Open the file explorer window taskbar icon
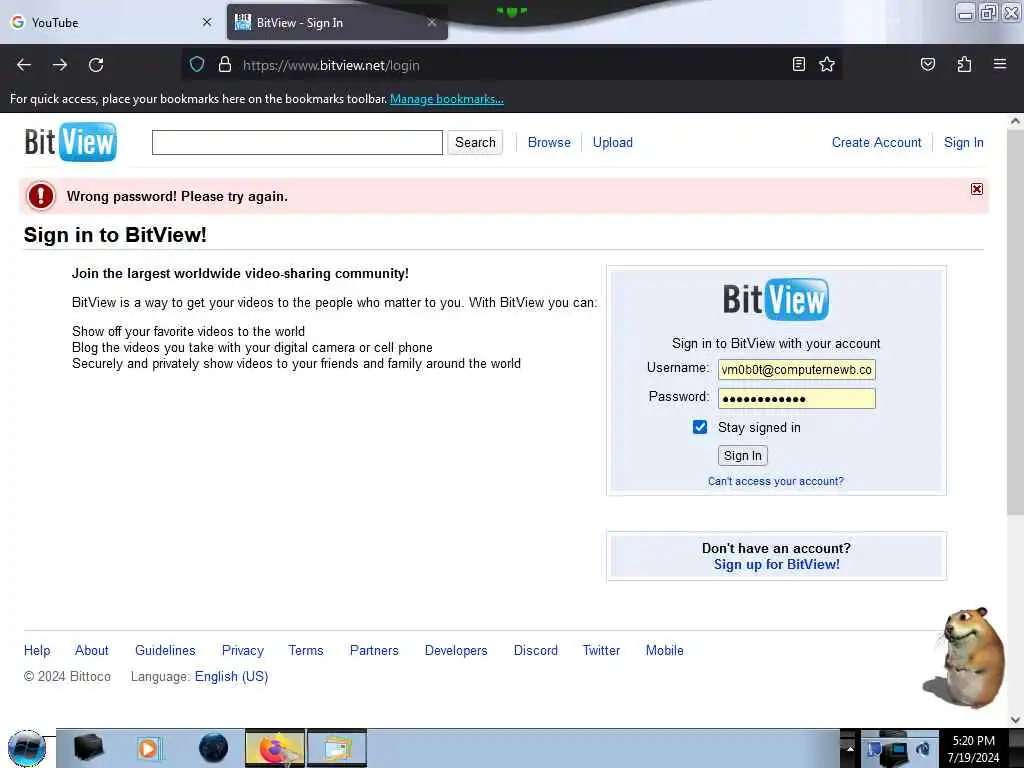 pos(337,748)
